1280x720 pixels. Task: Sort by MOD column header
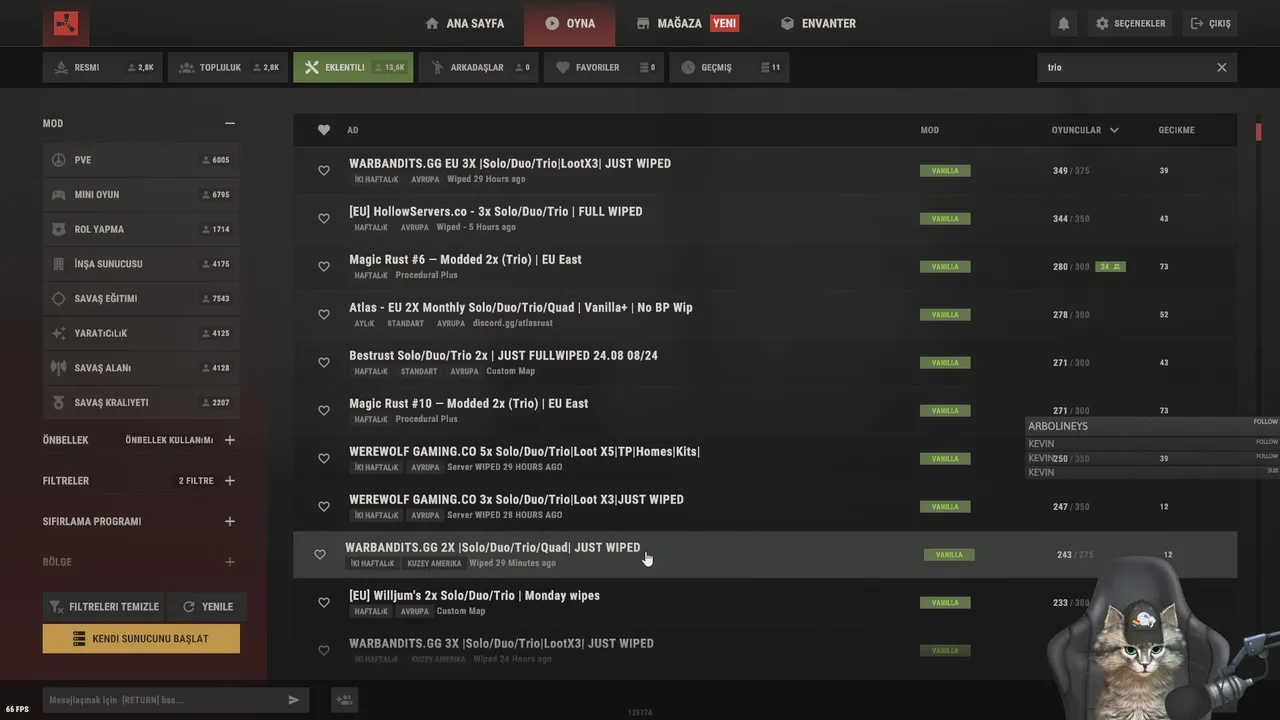pyautogui.click(x=930, y=130)
